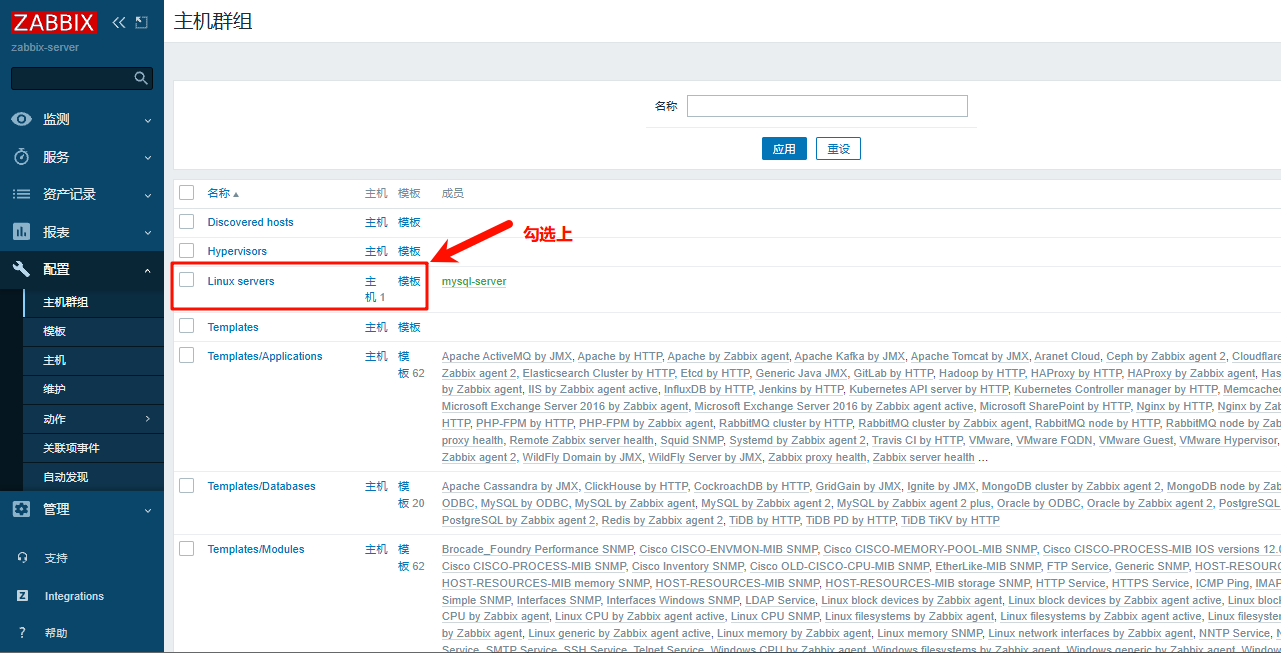Open 关联项事件 in the sidebar
The height and width of the screenshot is (653, 1281).
coord(71,448)
